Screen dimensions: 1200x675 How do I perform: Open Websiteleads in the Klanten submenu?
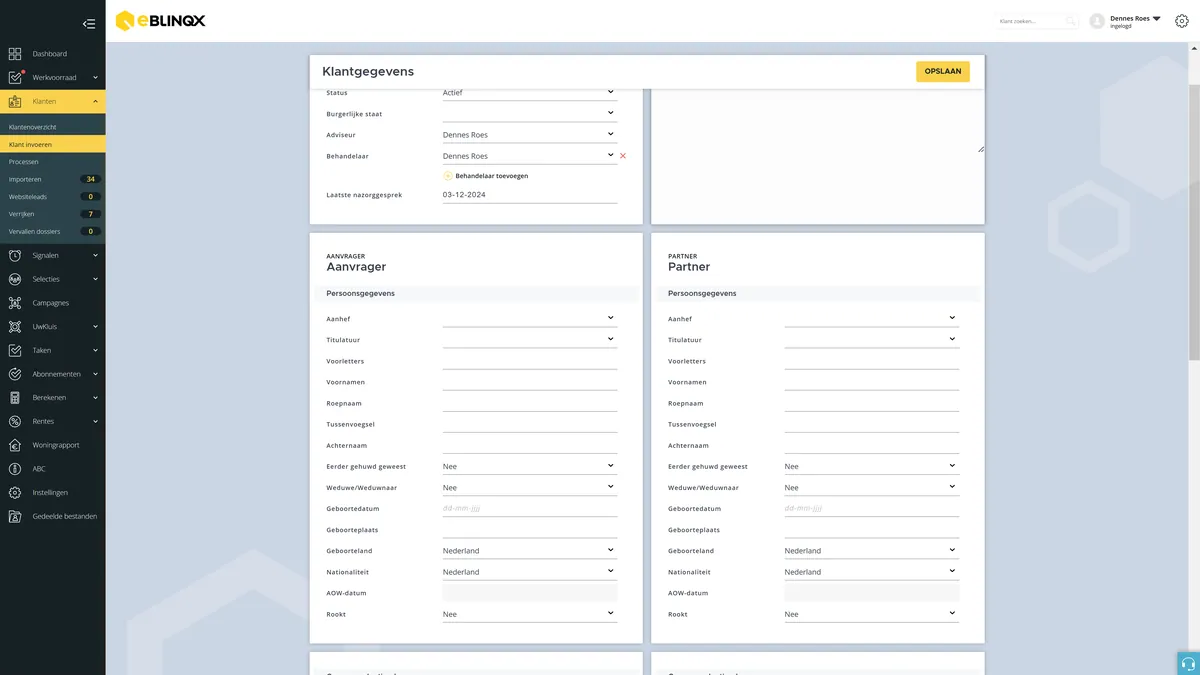click(52, 197)
